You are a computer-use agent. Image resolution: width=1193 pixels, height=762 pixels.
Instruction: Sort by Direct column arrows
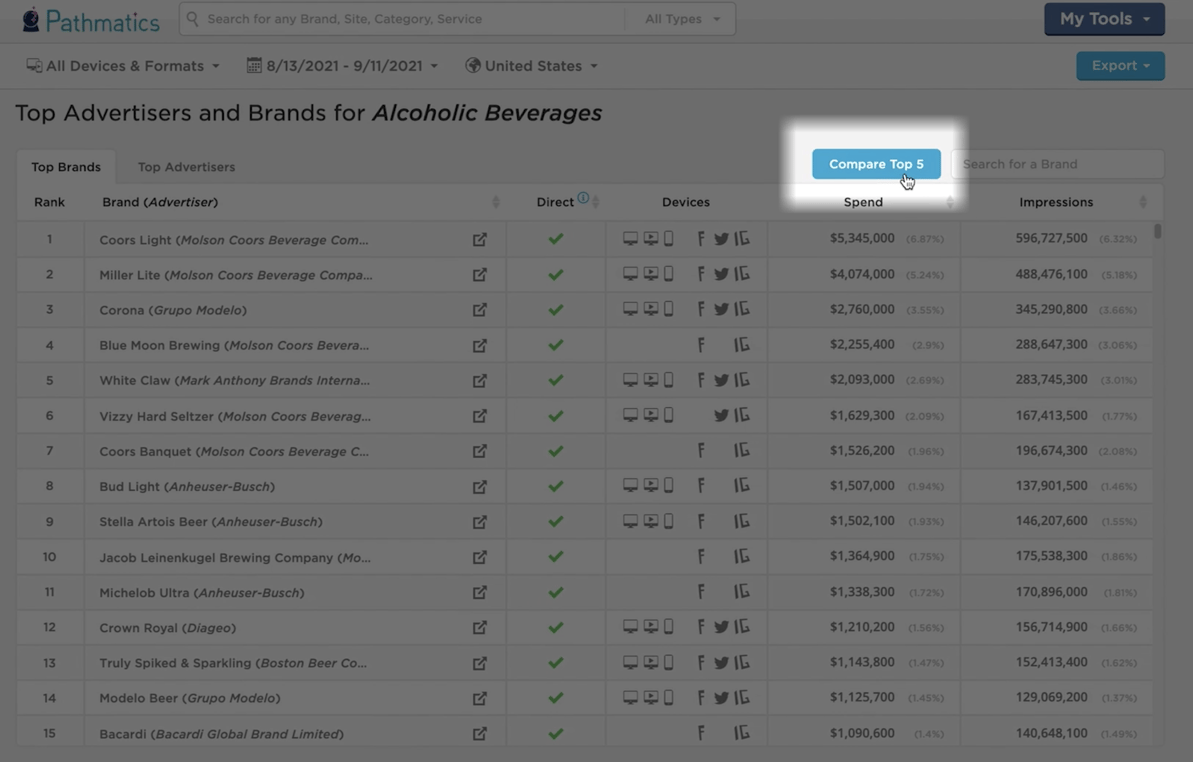[596, 202]
